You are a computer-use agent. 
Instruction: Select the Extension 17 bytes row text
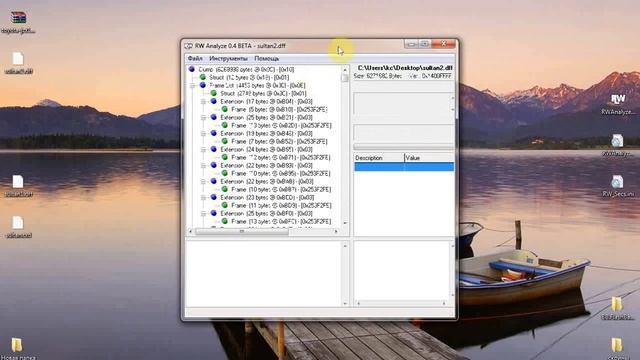[x=266, y=101]
